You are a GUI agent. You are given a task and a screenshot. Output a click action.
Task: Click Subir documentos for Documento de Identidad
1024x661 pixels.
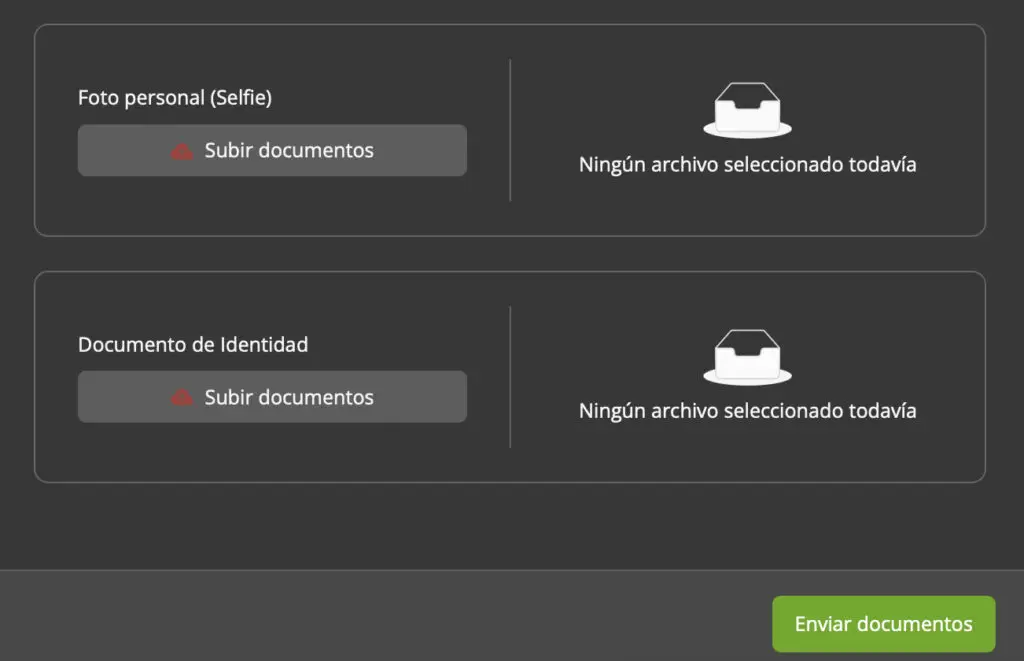tap(272, 396)
